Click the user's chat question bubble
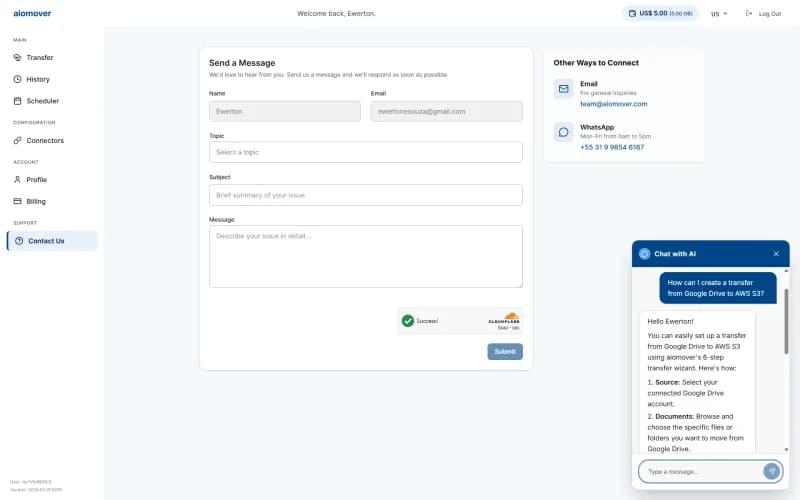 pyautogui.click(x=717, y=288)
